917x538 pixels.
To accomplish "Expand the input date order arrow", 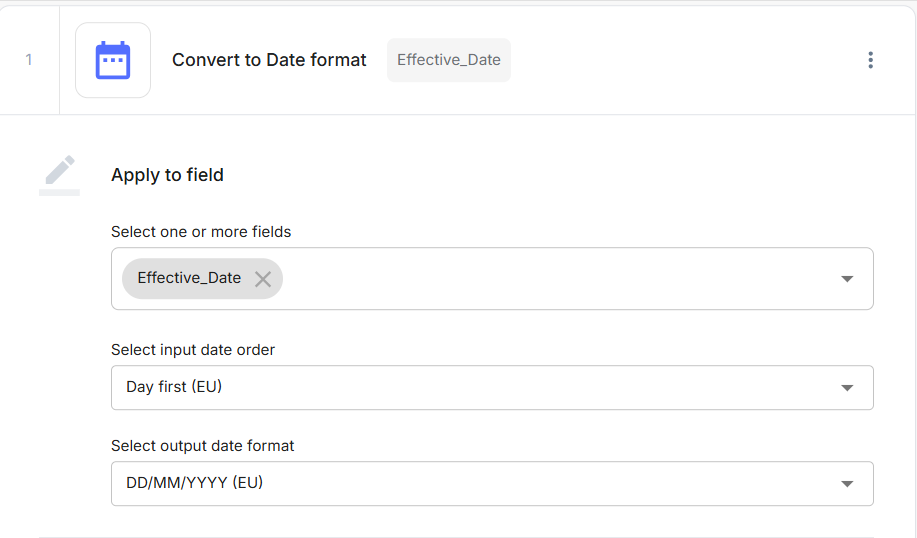I will pos(847,388).
